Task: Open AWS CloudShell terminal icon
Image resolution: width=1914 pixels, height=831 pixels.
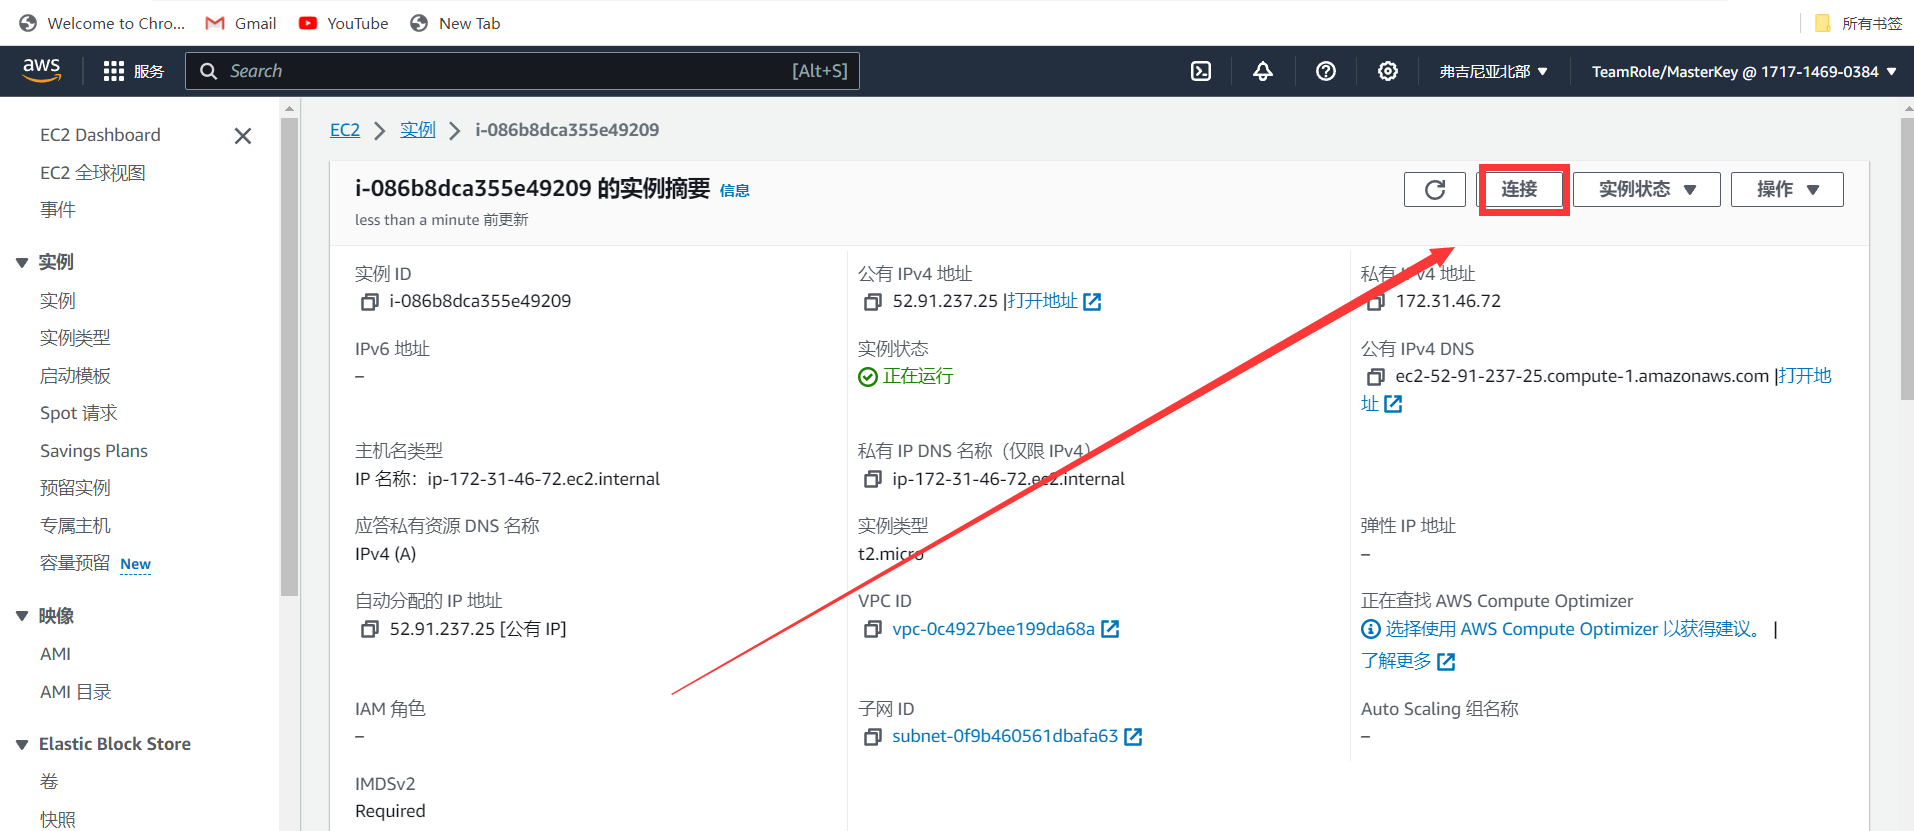Action: (x=1201, y=71)
